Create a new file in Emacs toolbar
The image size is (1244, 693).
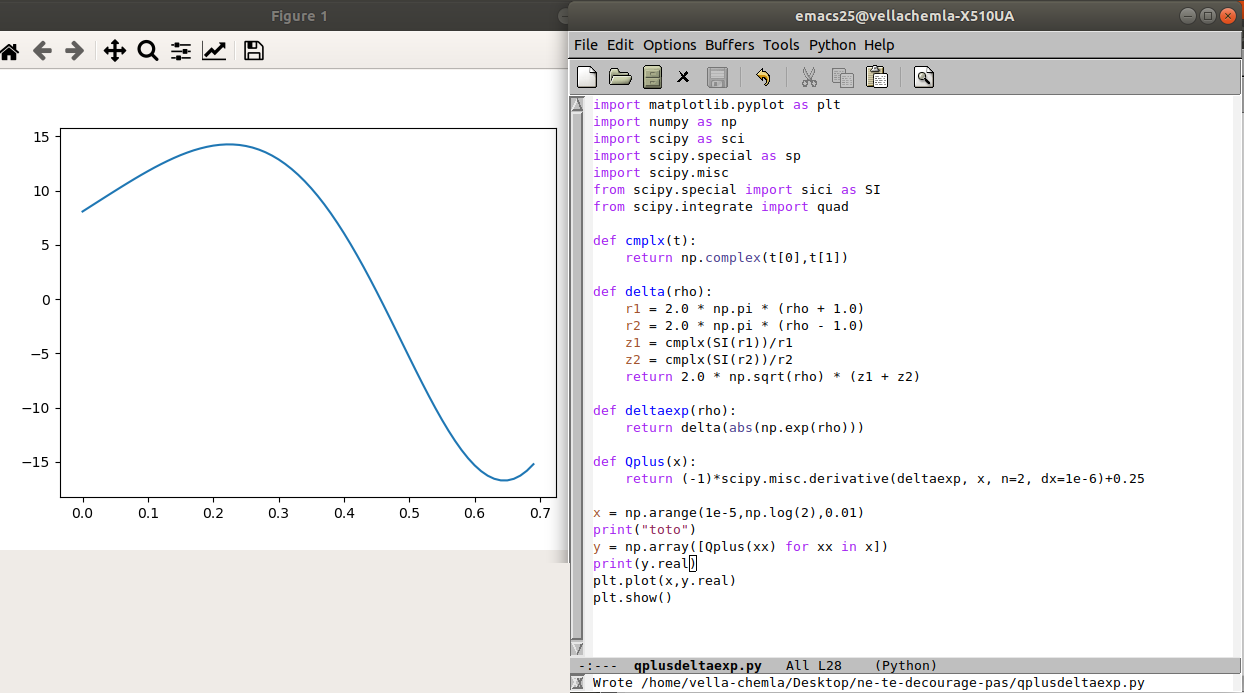(x=588, y=77)
